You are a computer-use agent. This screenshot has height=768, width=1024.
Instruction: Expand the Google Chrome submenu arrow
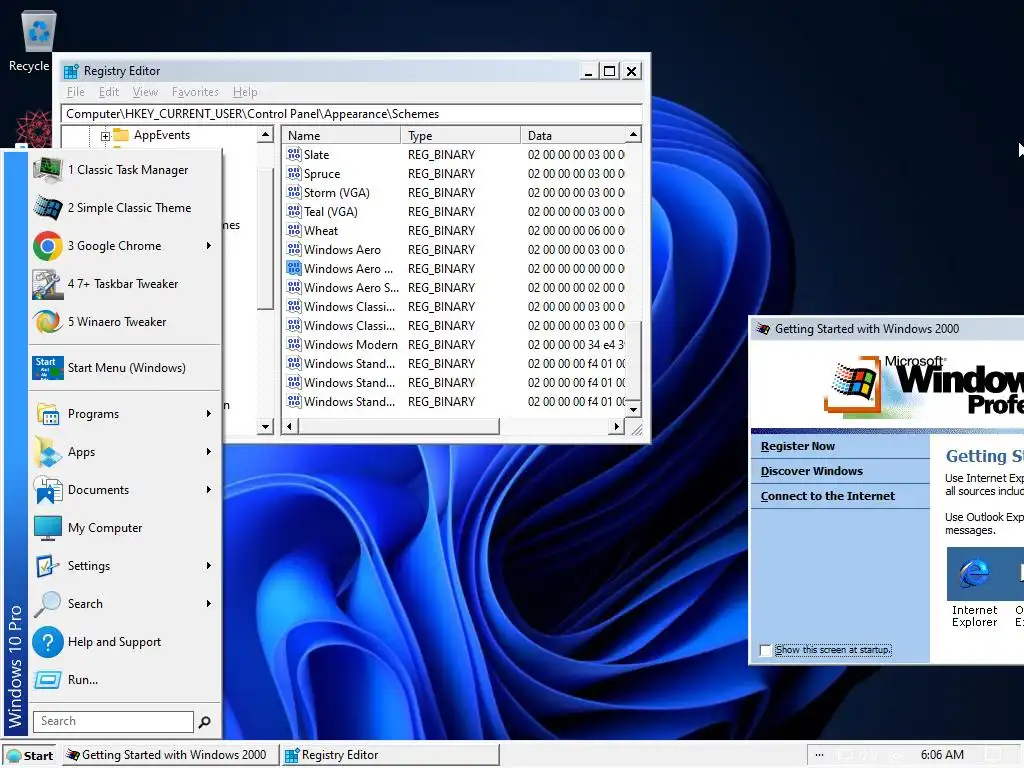209,246
